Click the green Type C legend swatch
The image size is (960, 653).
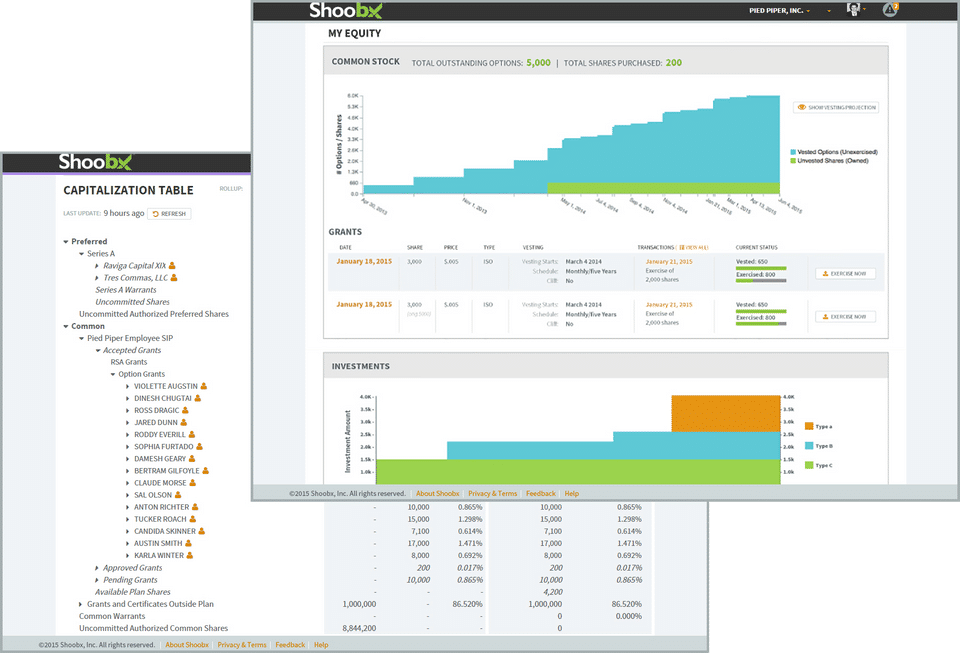click(809, 465)
